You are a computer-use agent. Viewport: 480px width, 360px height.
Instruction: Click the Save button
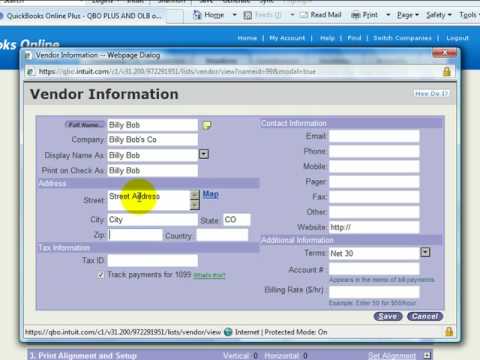388,316
